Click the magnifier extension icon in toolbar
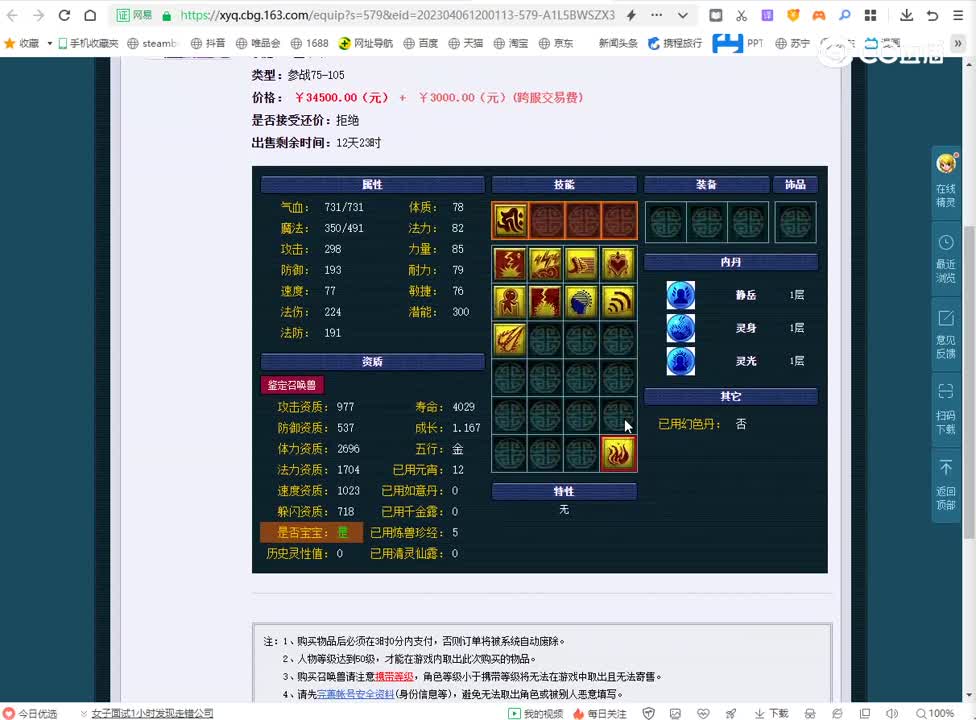976x720 pixels. tap(844, 15)
